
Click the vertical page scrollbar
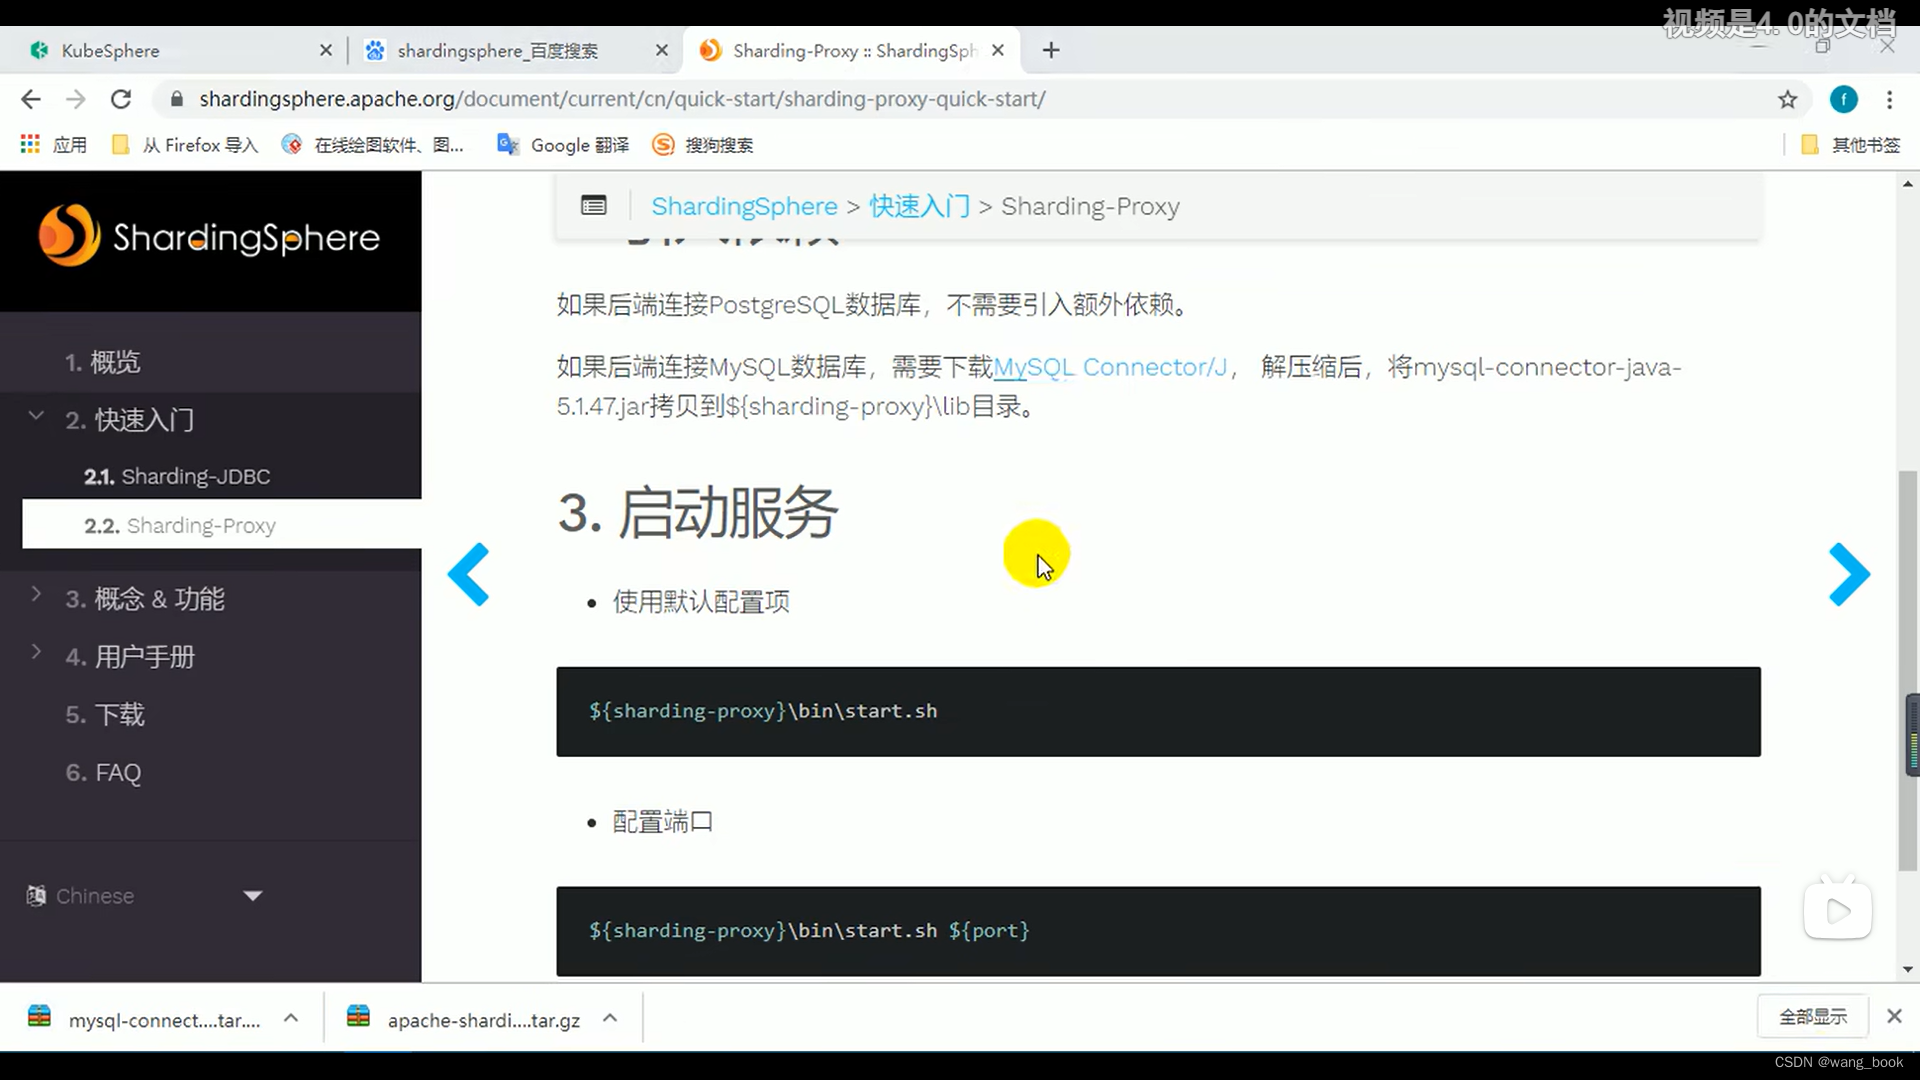1908,670
